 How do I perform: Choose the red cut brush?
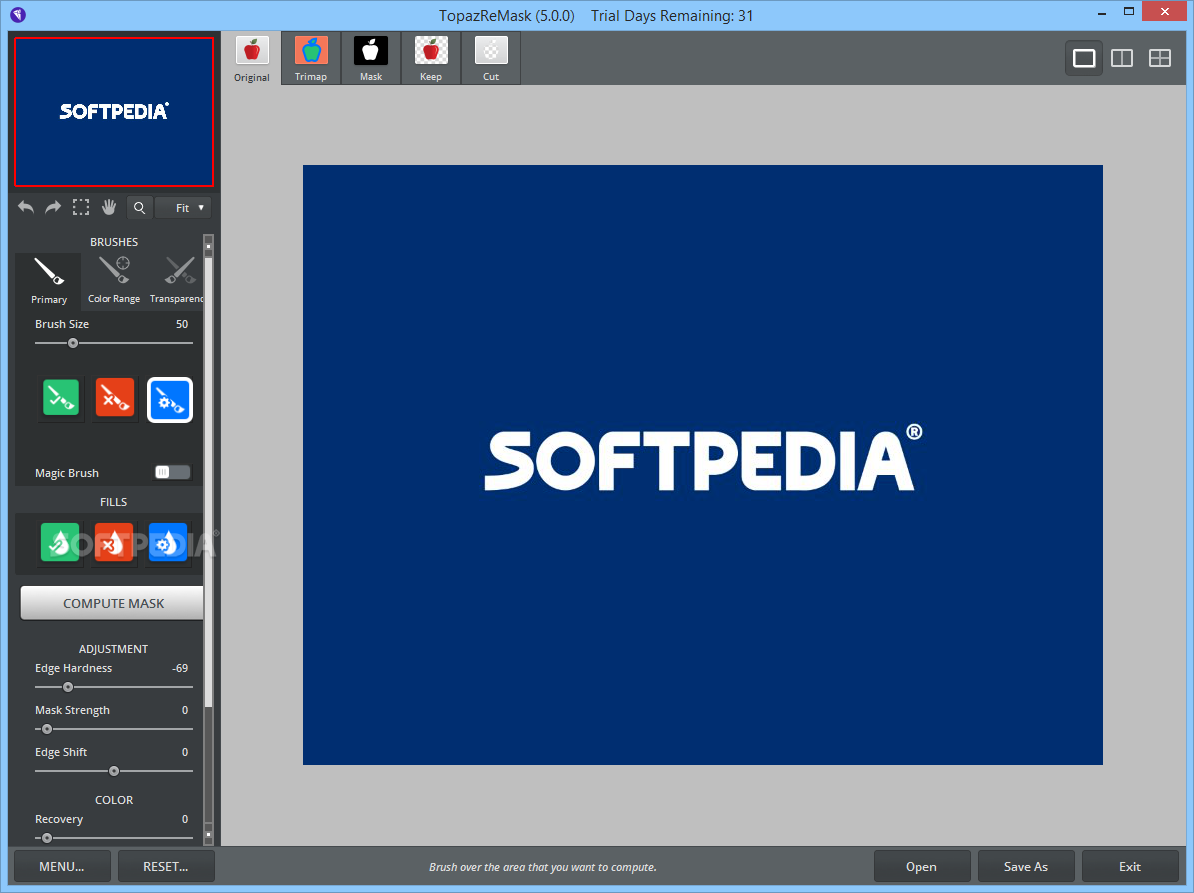click(114, 398)
